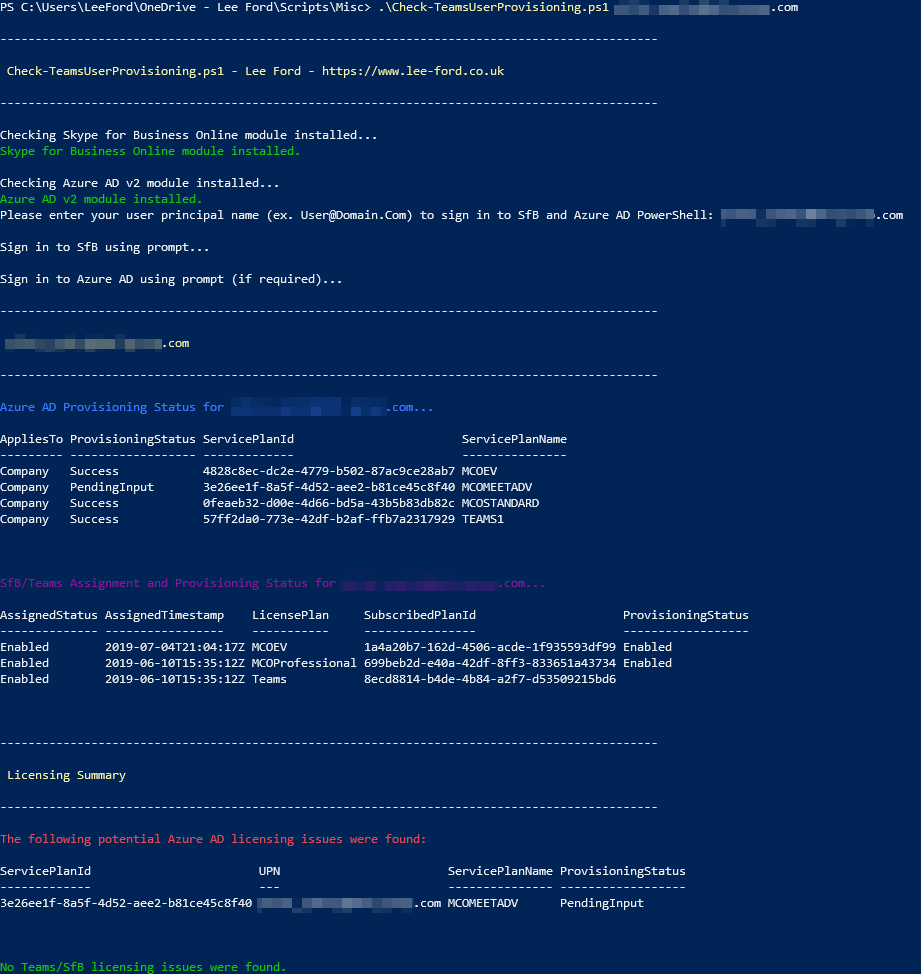921x974 pixels.
Task: Click PendingInput in the licensing issues table
Action: (601, 903)
